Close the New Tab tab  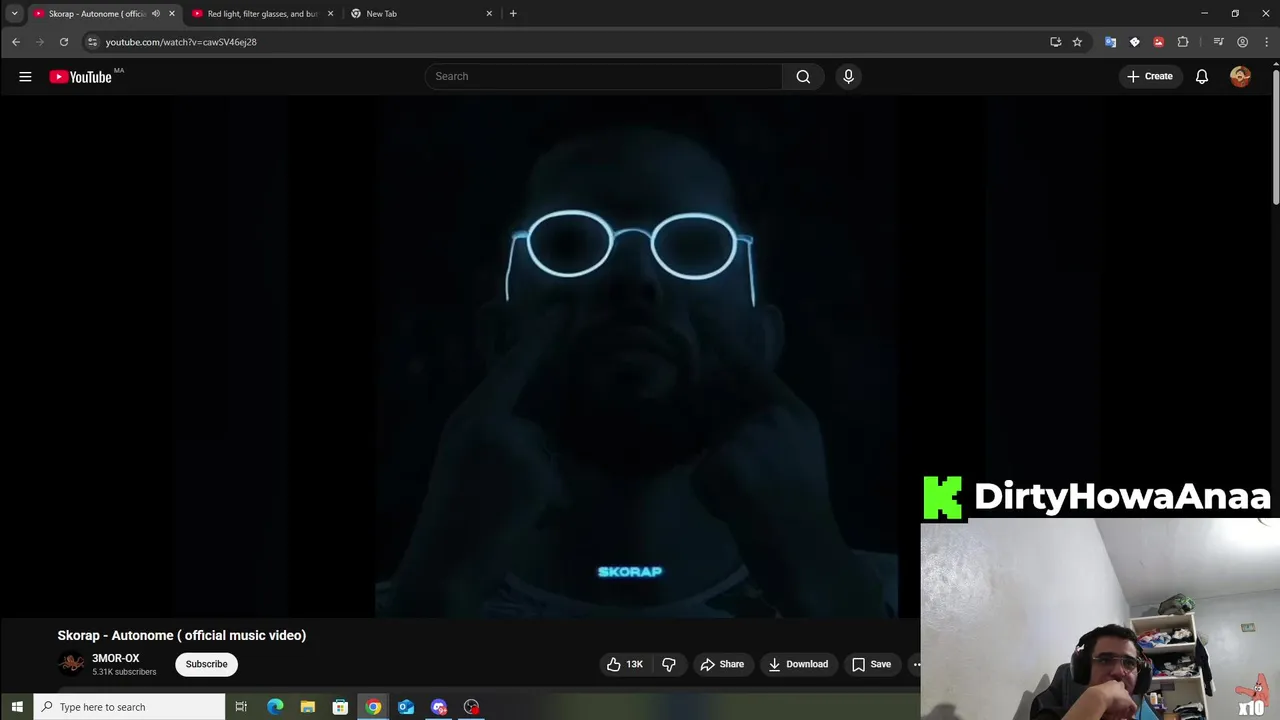tap(489, 14)
